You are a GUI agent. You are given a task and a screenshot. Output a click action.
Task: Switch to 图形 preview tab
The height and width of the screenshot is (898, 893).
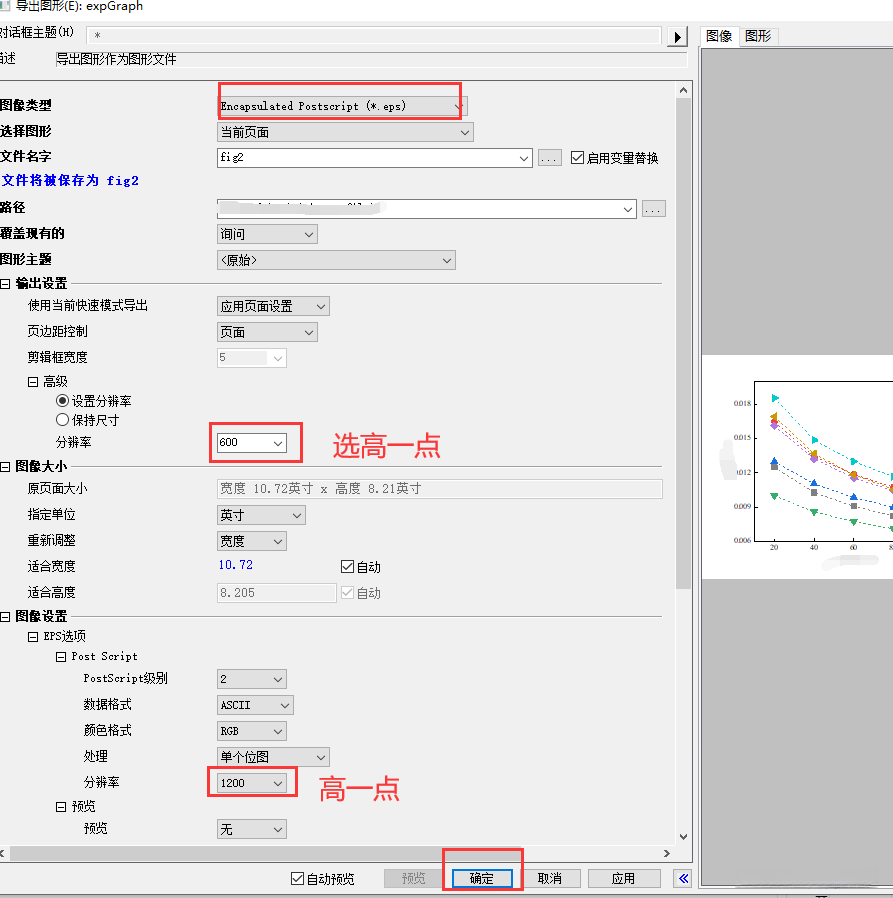(758, 36)
